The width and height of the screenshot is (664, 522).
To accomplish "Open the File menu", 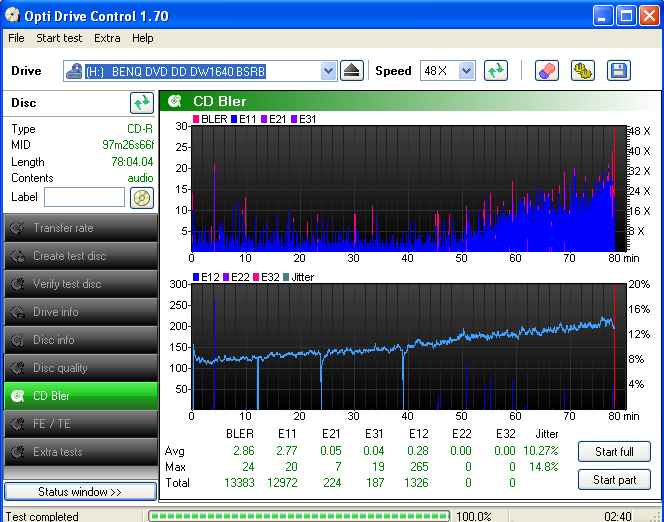I will 16,38.
